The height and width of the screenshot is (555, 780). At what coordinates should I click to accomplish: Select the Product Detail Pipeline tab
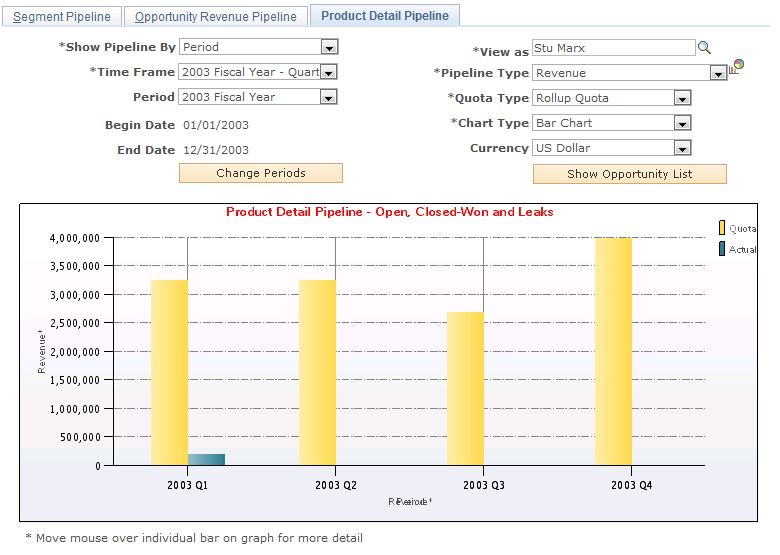[x=385, y=15]
